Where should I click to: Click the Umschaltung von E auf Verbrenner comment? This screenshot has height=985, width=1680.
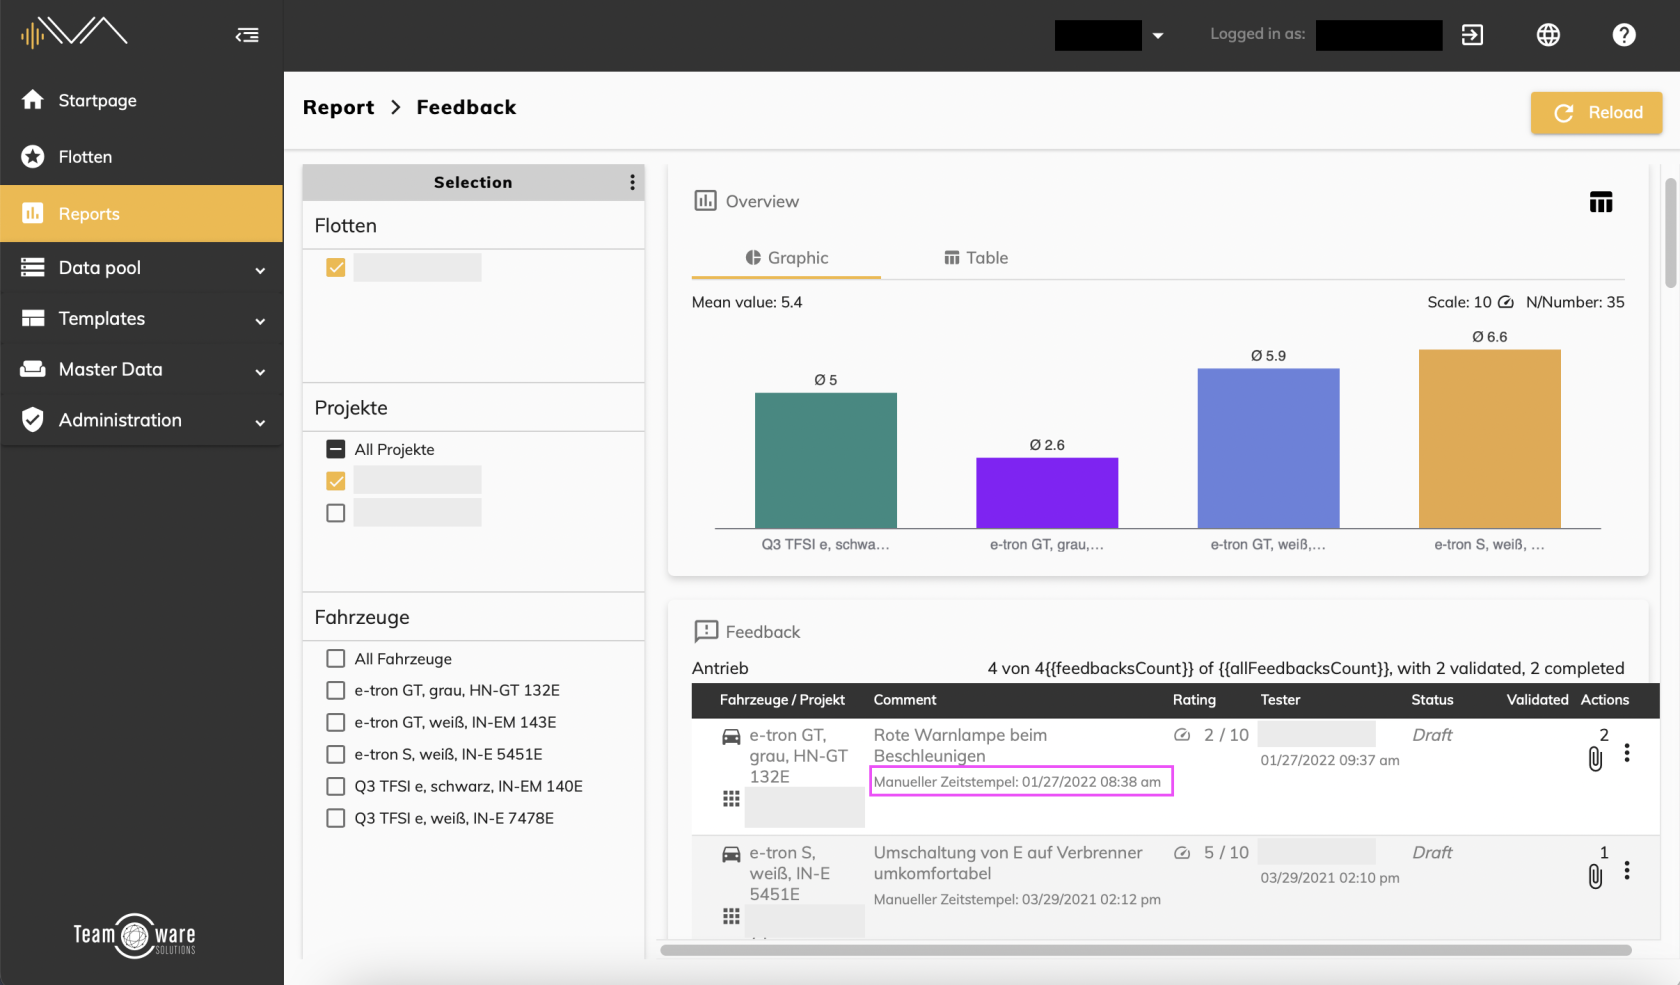1008,863
